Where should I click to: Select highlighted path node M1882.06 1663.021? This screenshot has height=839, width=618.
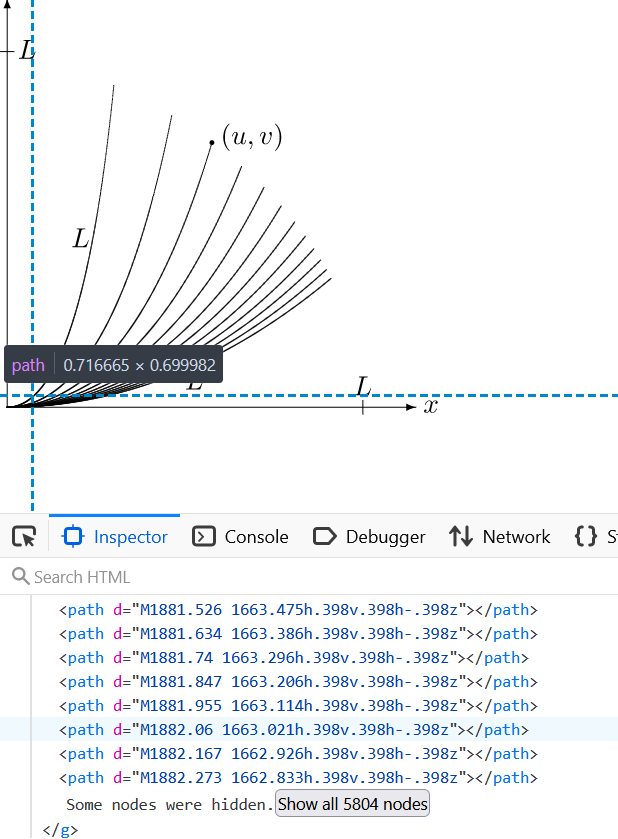point(294,730)
